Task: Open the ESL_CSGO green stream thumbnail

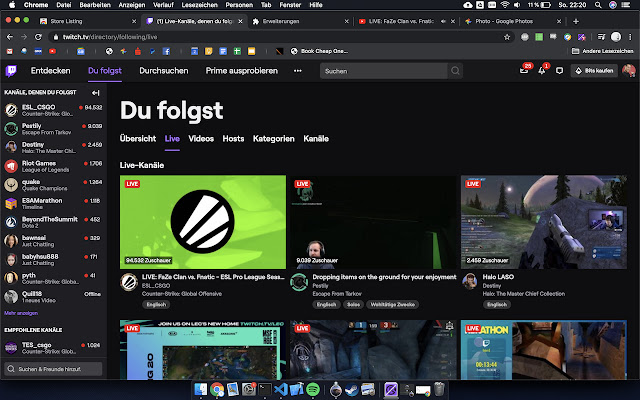Action: (203, 222)
